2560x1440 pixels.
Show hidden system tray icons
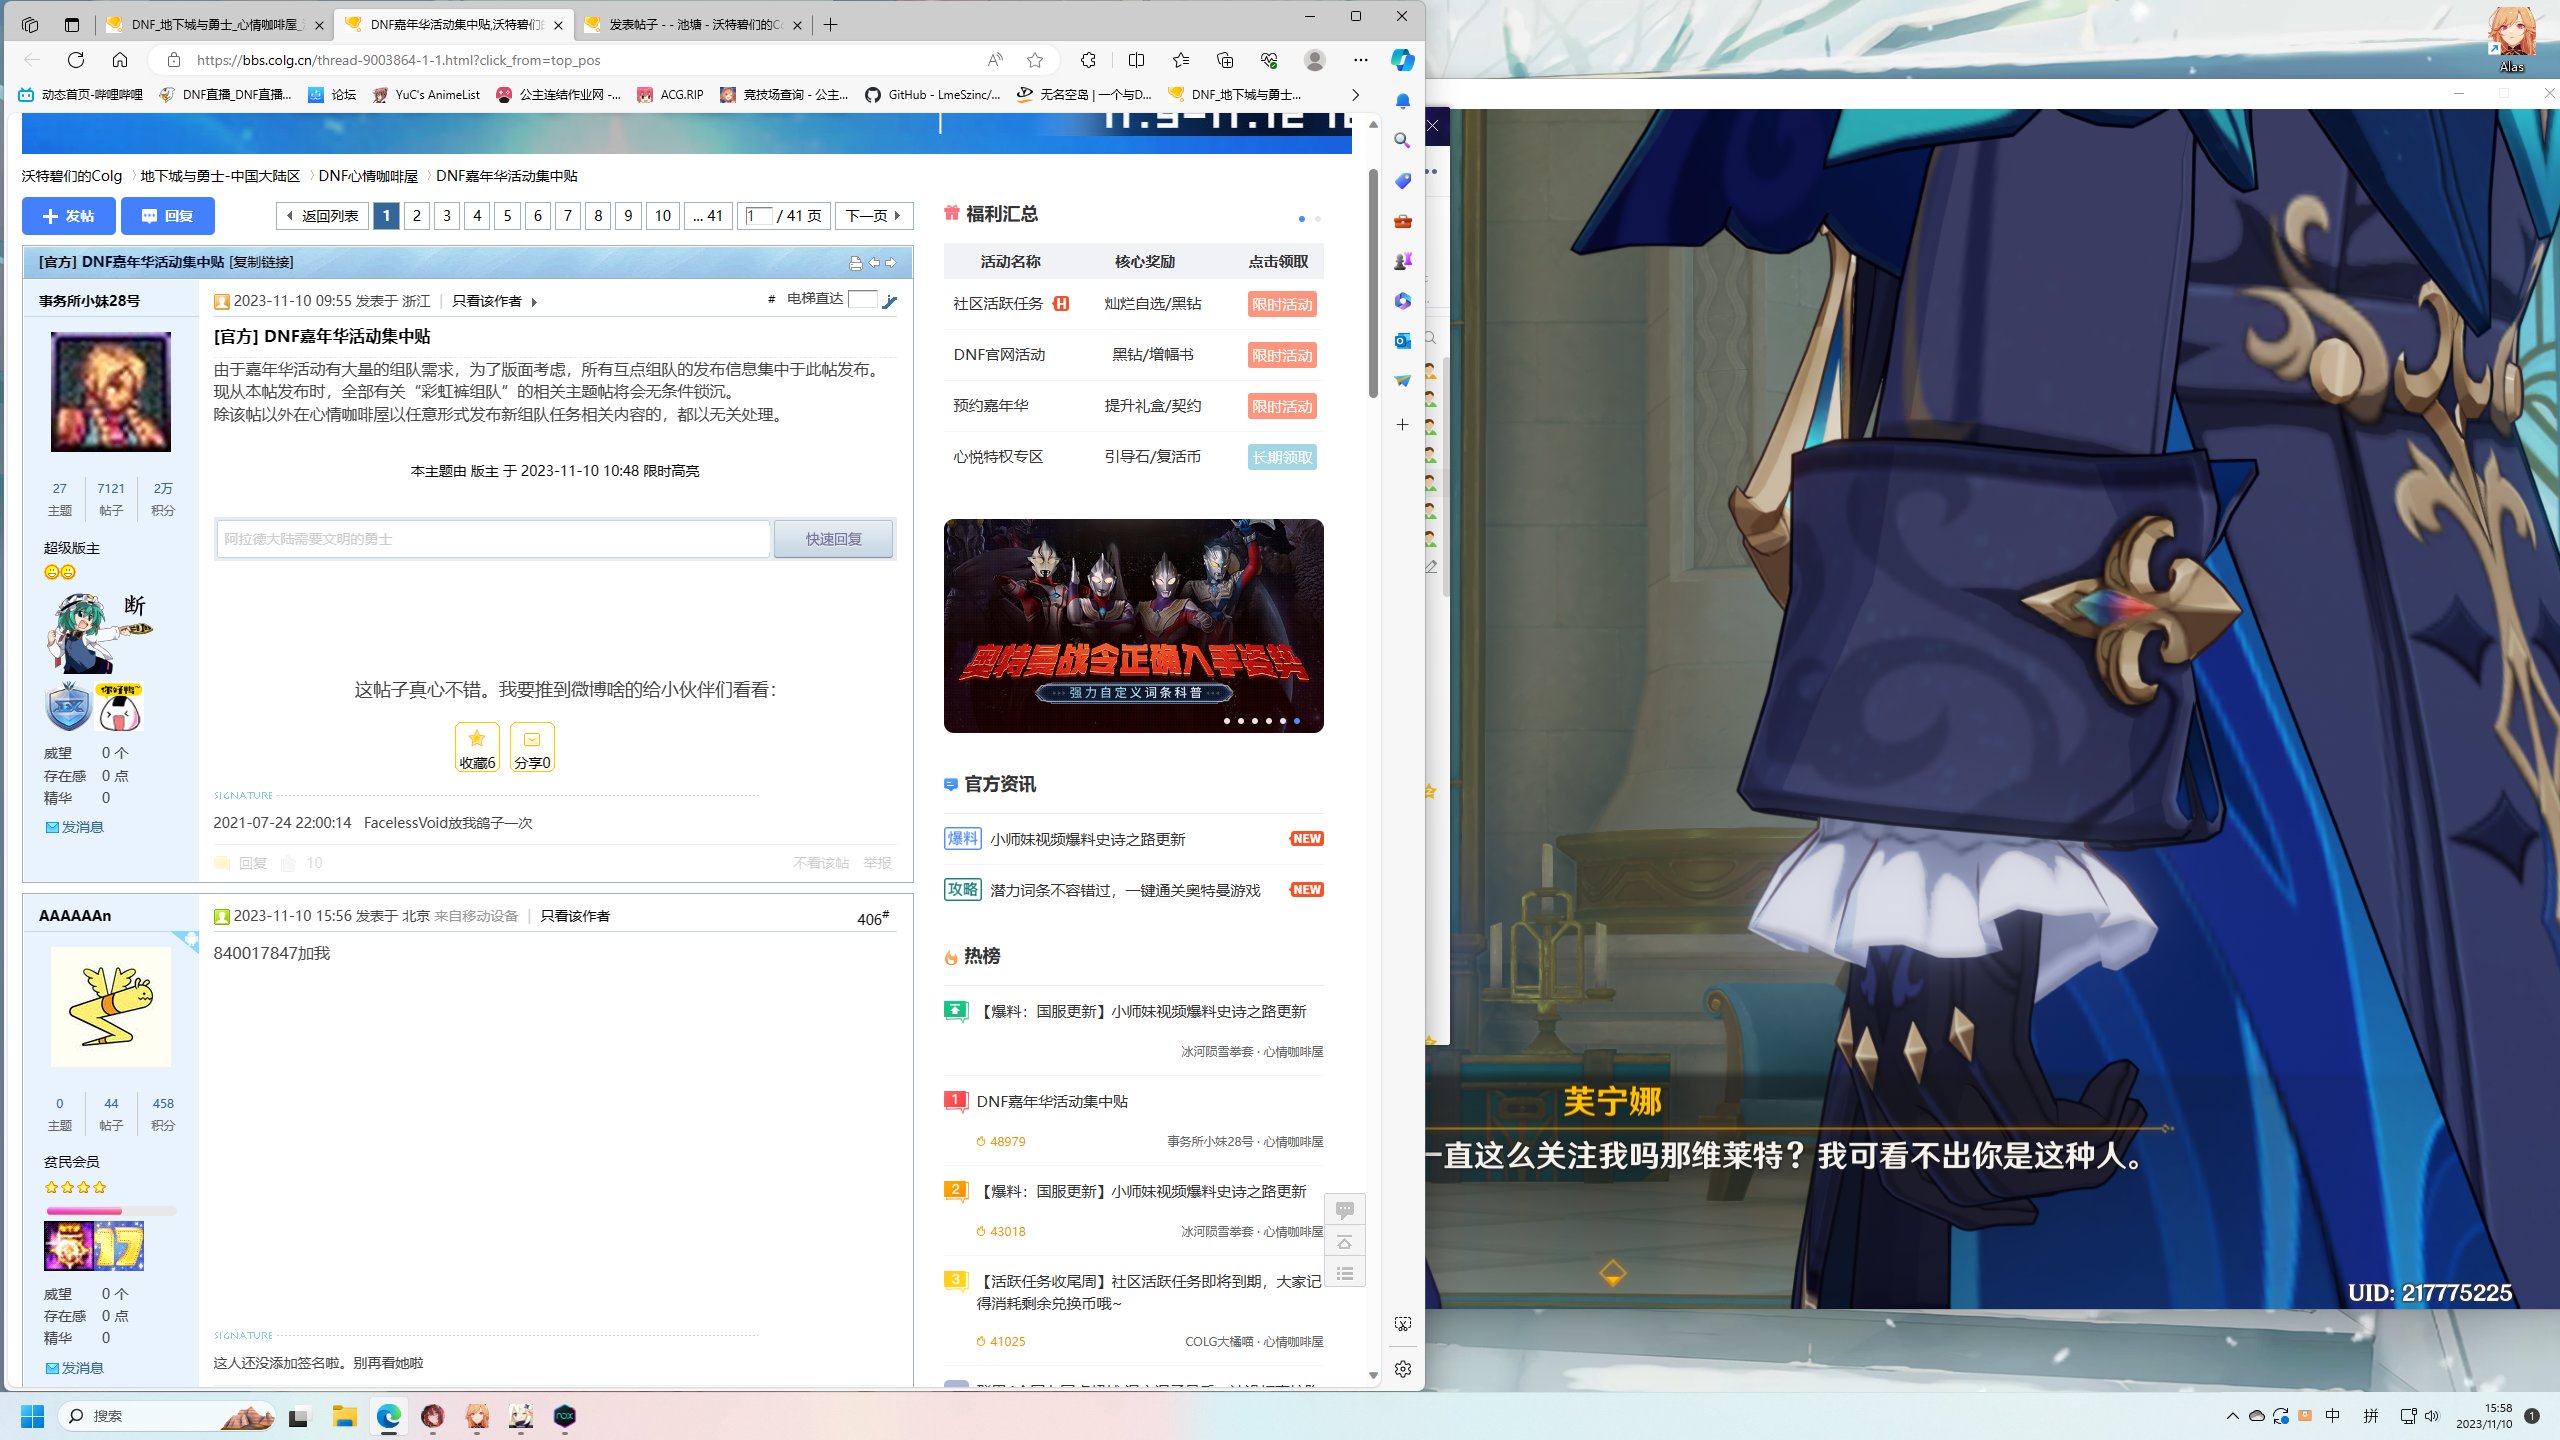pyautogui.click(x=2232, y=1416)
